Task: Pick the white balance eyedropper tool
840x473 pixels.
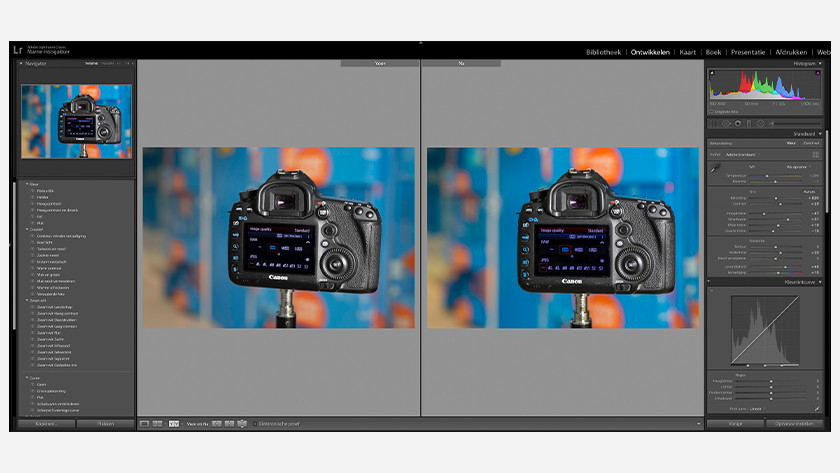Action: [715, 168]
